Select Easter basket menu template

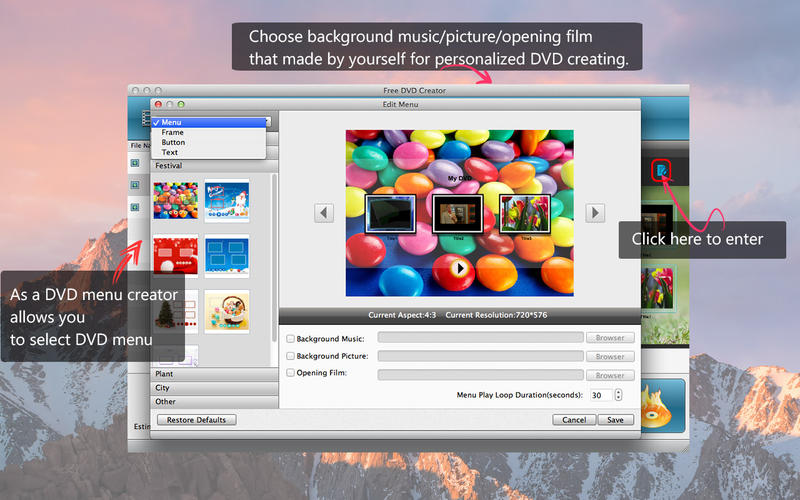tap(227, 312)
